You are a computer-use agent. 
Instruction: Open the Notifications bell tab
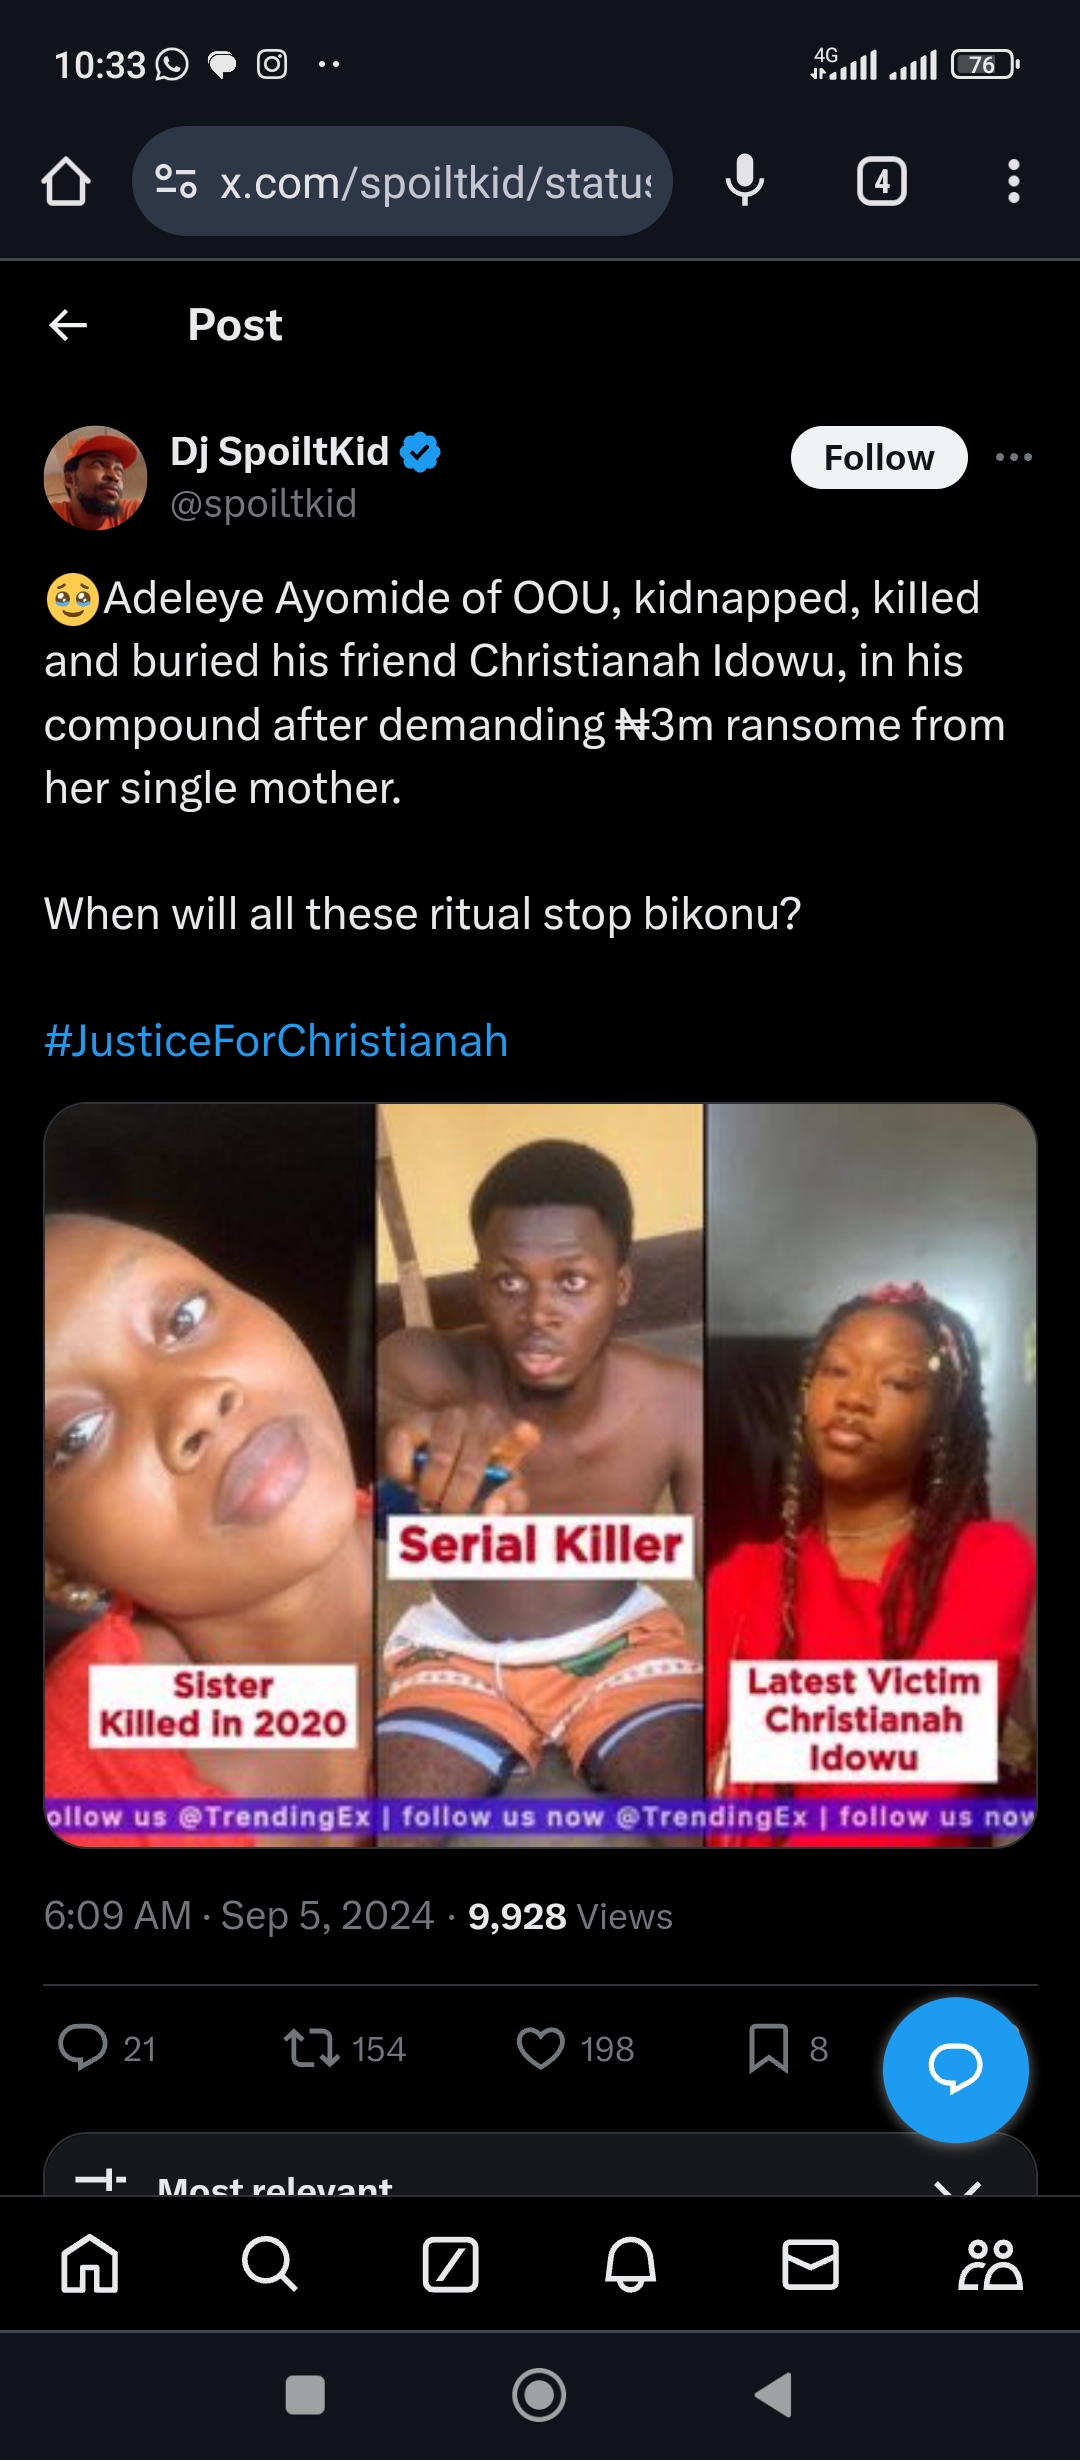[x=630, y=2263]
